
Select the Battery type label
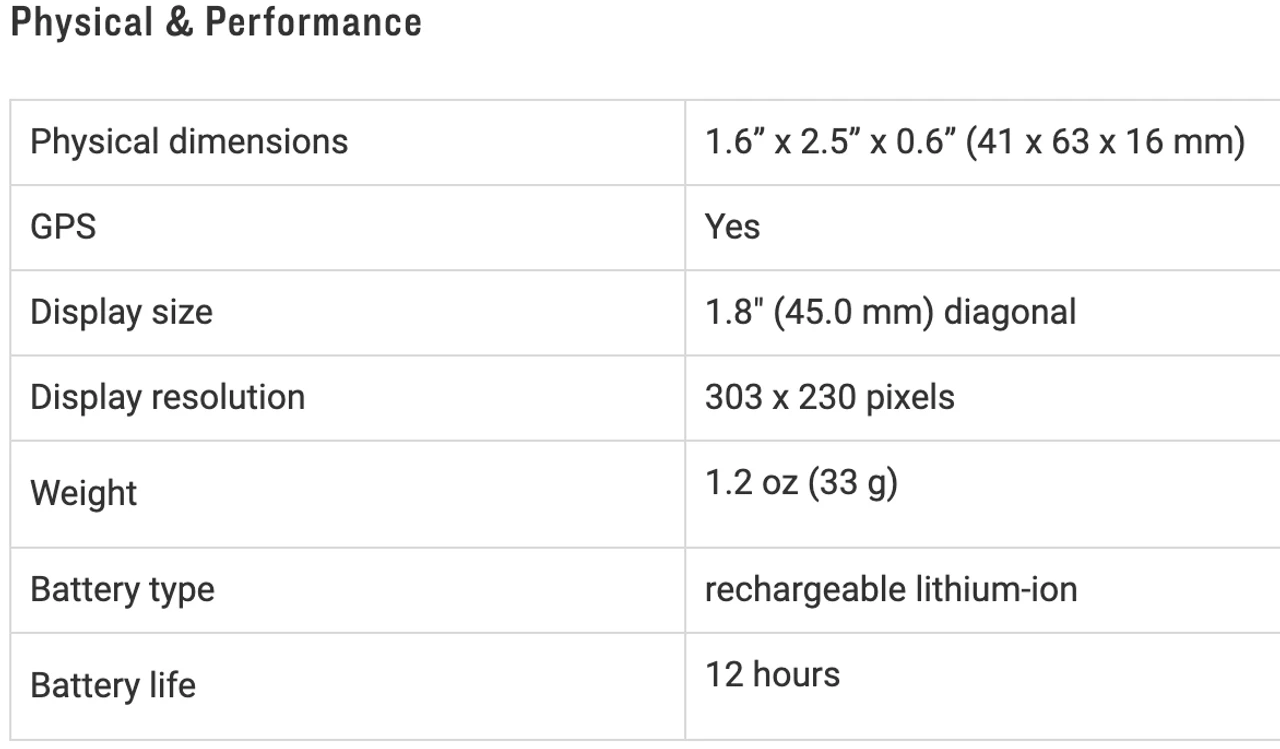pyautogui.click(x=122, y=589)
